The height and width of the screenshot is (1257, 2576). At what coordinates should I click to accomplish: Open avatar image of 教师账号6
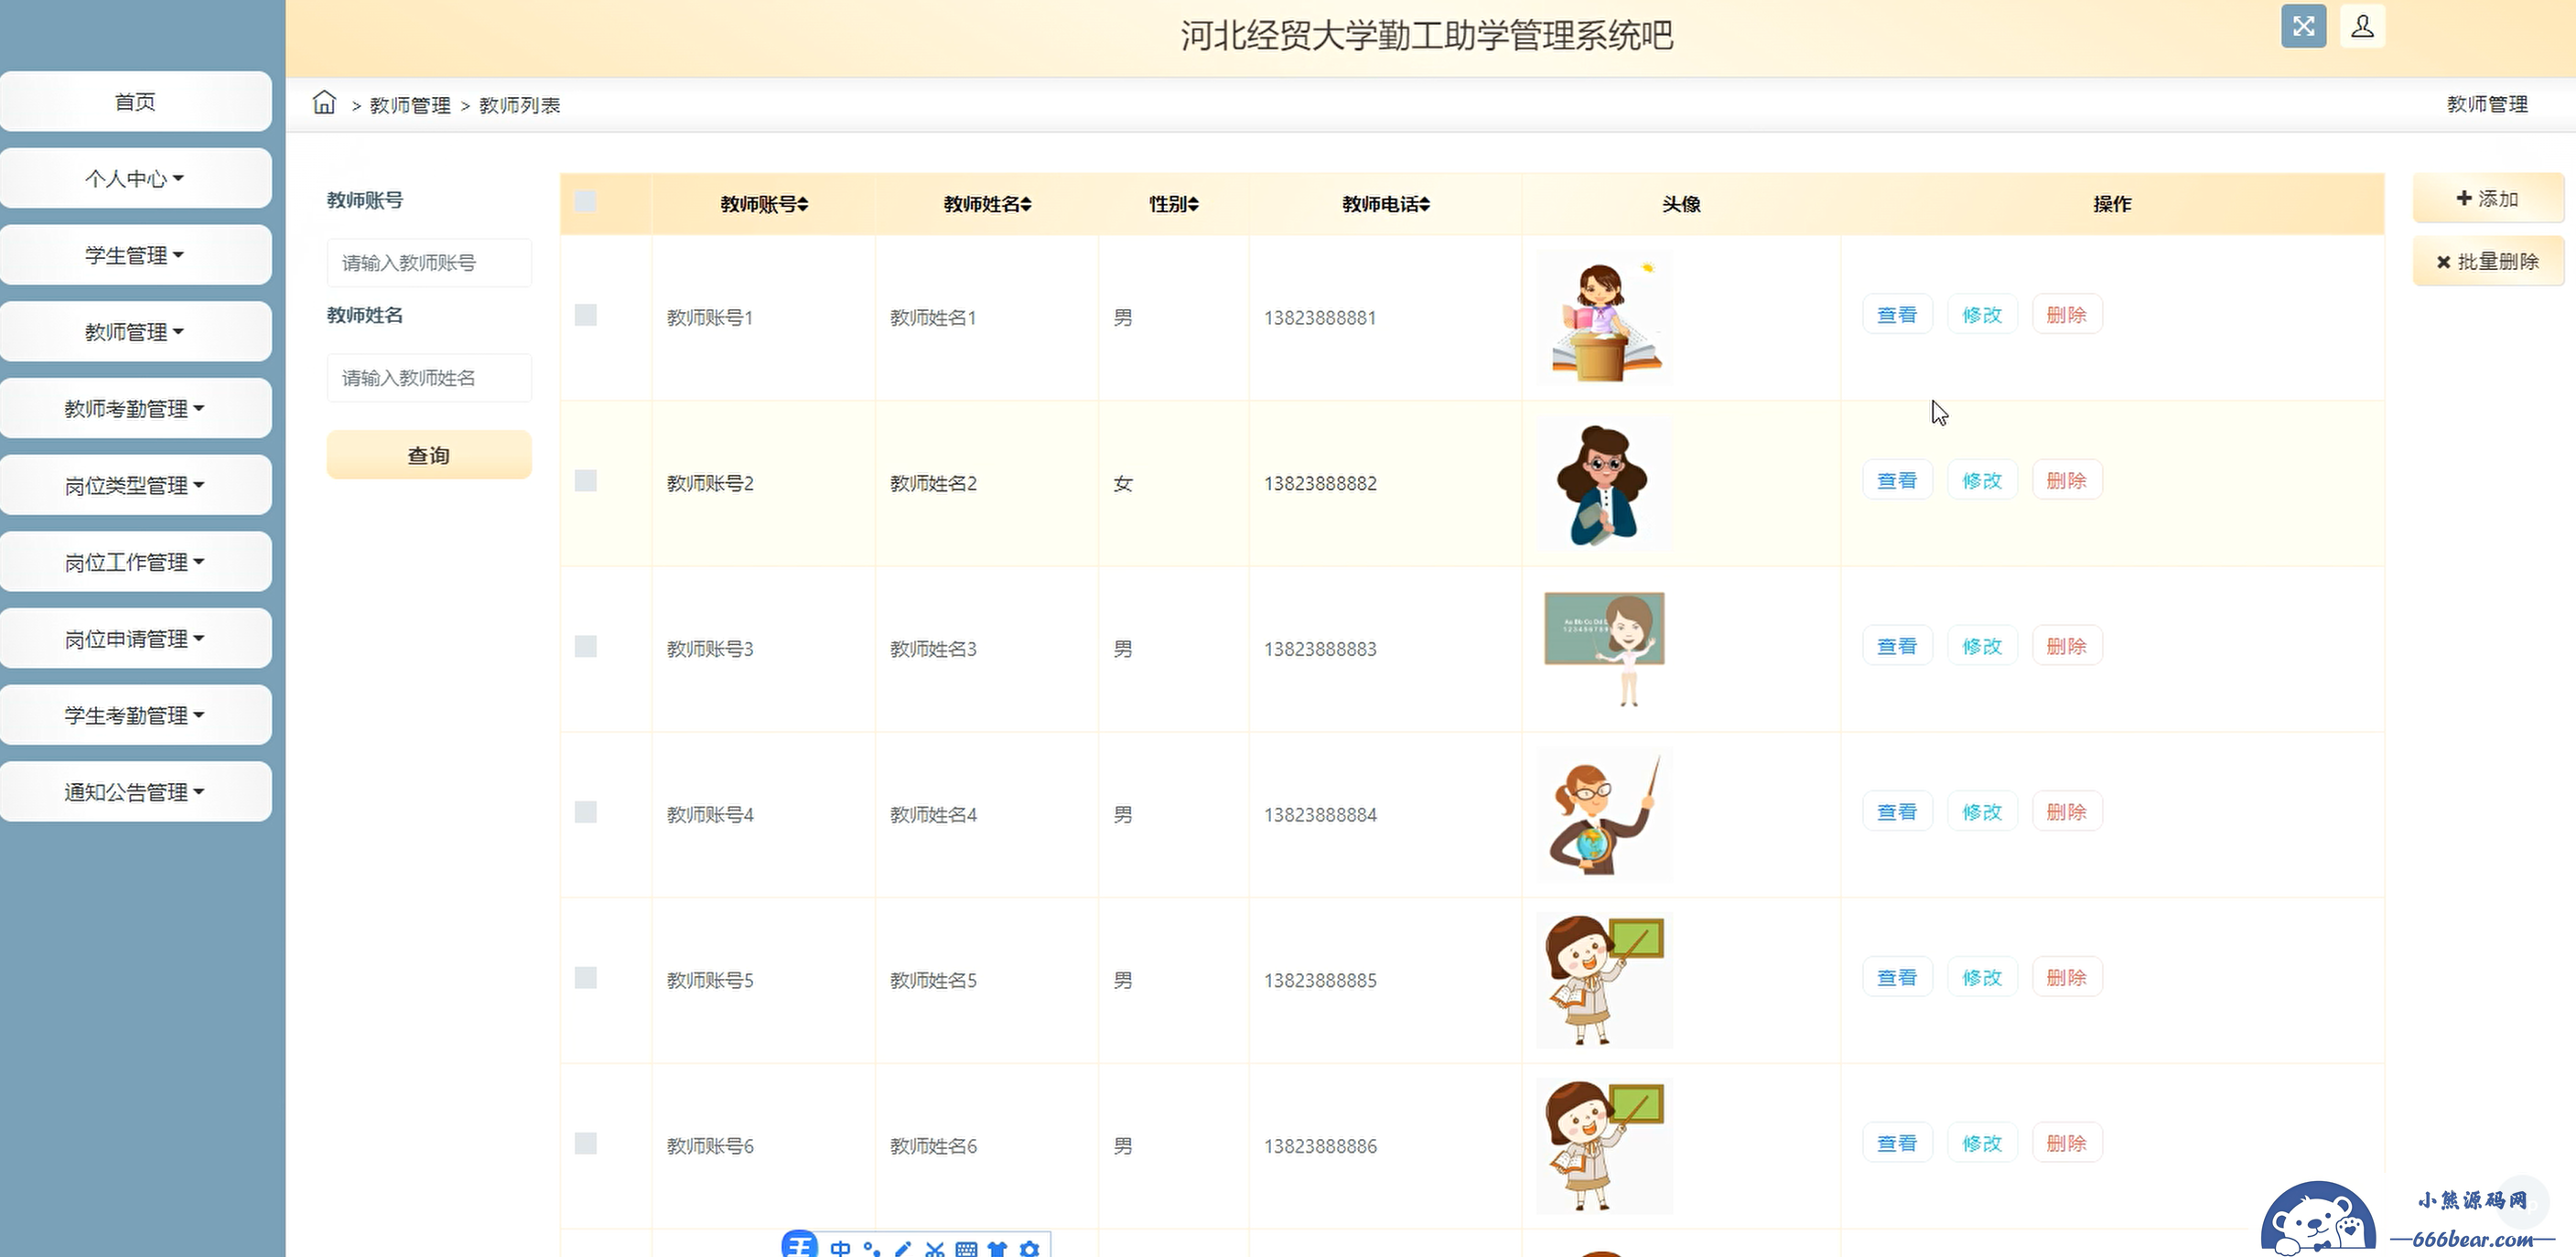(1604, 1146)
